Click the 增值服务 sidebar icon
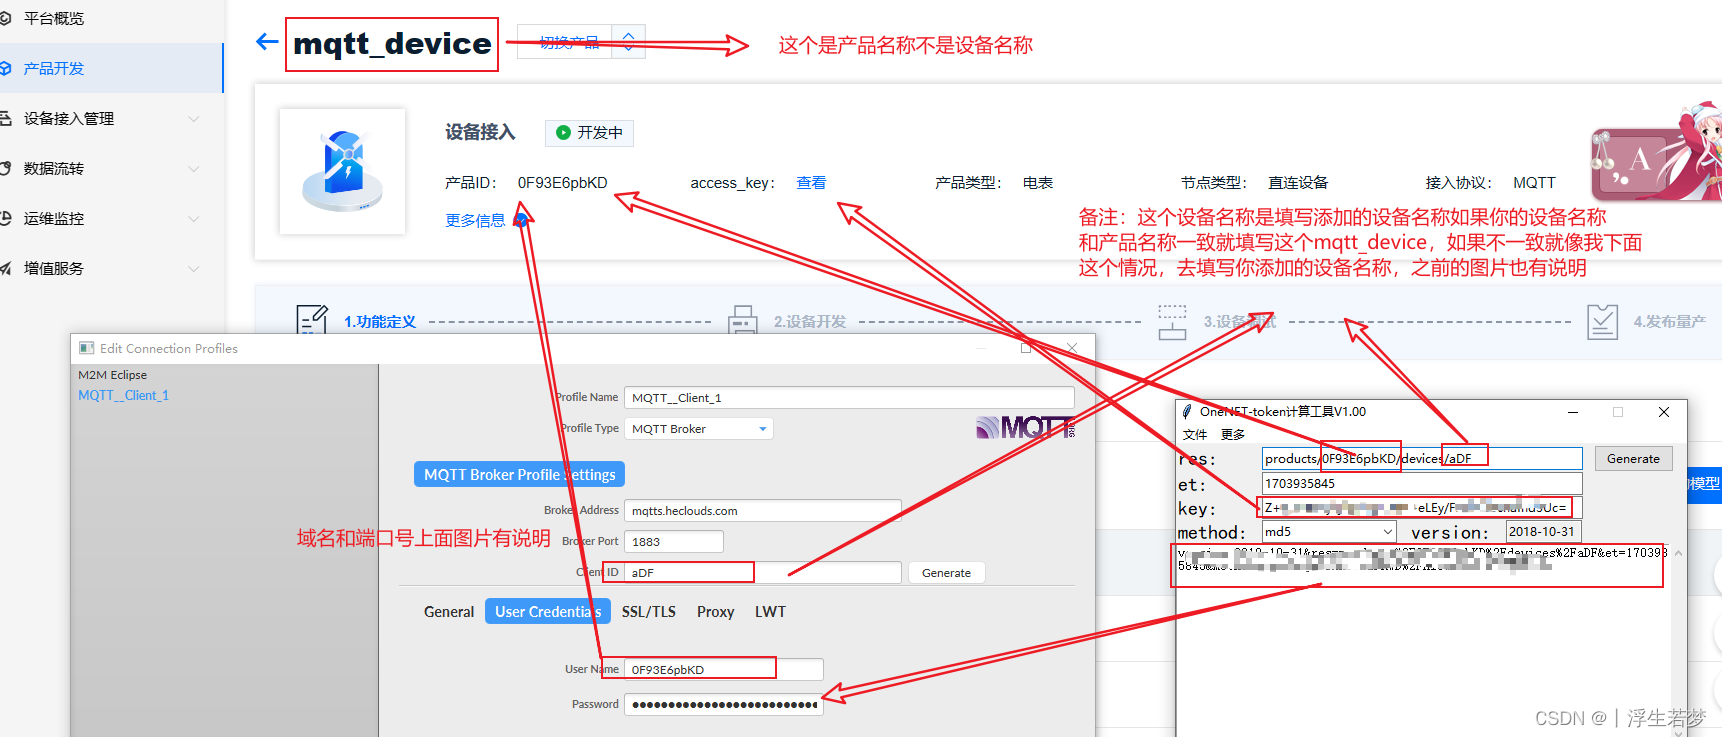This screenshot has width=1722, height=737. coord(5,268)
